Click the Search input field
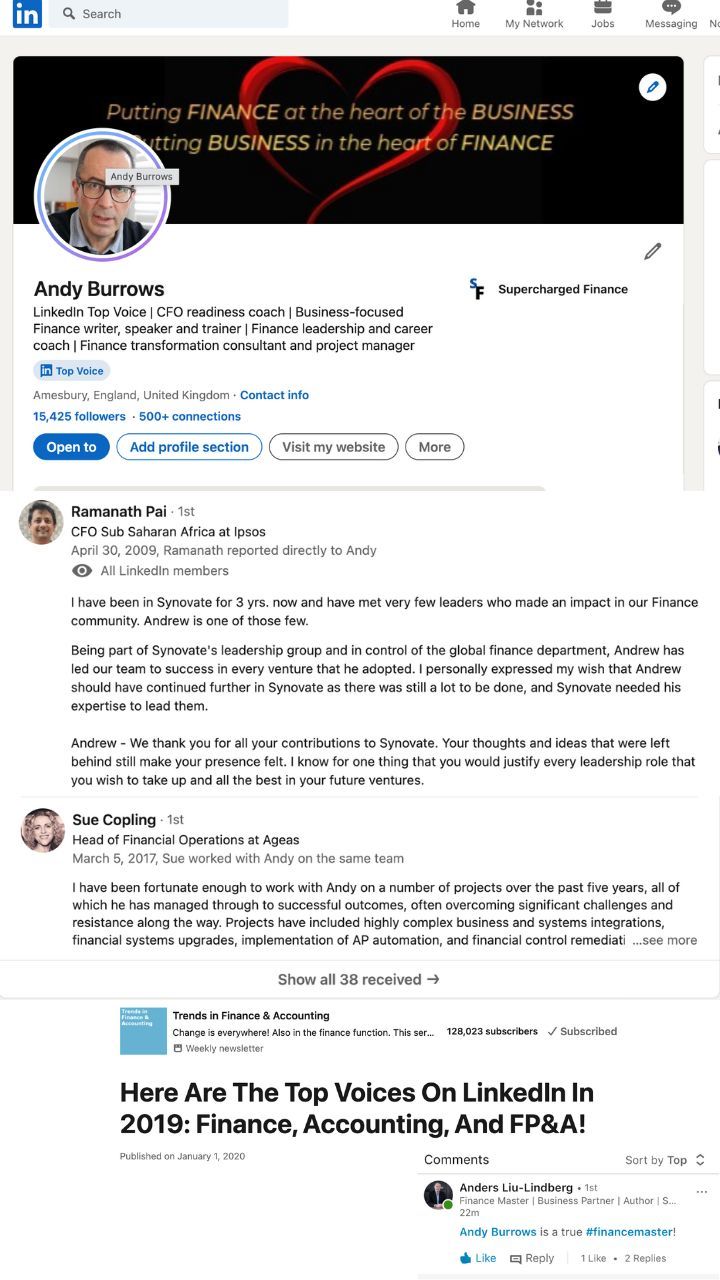This screenshot has width=720, height=1280. point(170,14)
